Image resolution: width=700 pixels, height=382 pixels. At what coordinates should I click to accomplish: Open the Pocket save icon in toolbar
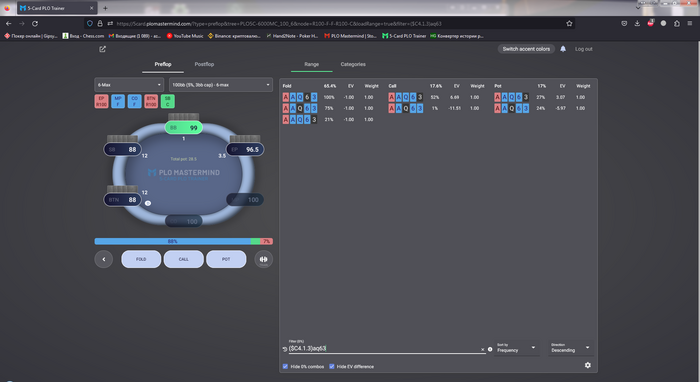point(624,24)
